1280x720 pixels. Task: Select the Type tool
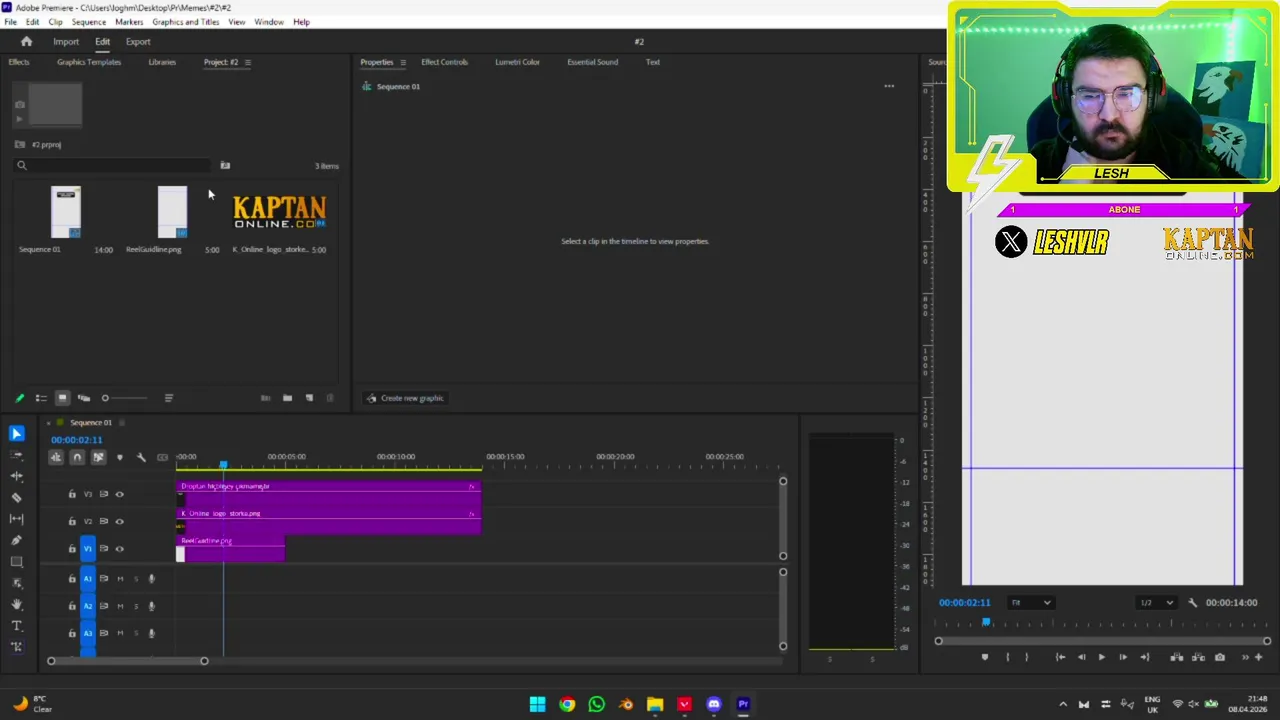pos(16,626)
